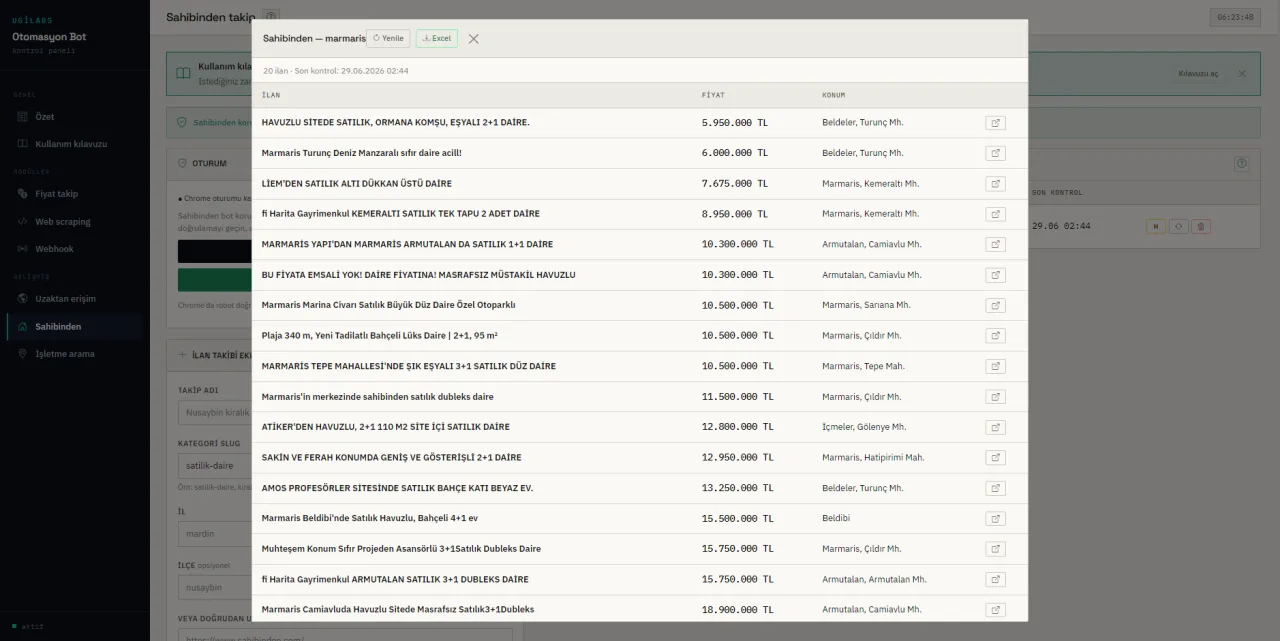Open external link for SAKİN VE FERAH listing
The width and height of the screenshot is (1280, 641).
(995, 458)
